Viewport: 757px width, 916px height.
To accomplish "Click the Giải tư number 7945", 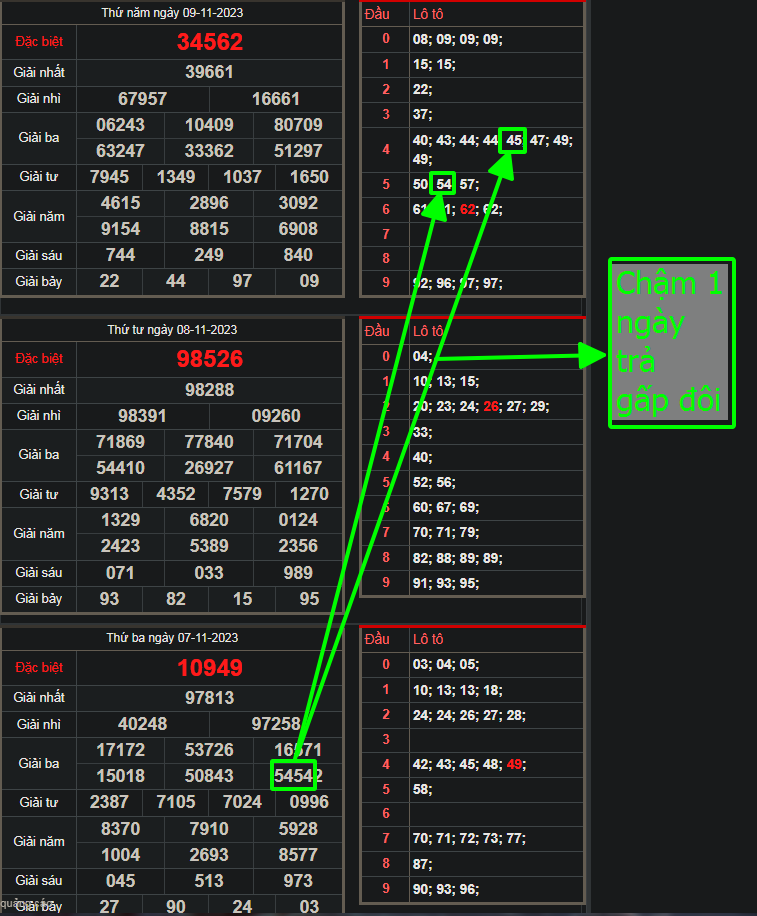I will click(x=109, y=177).
